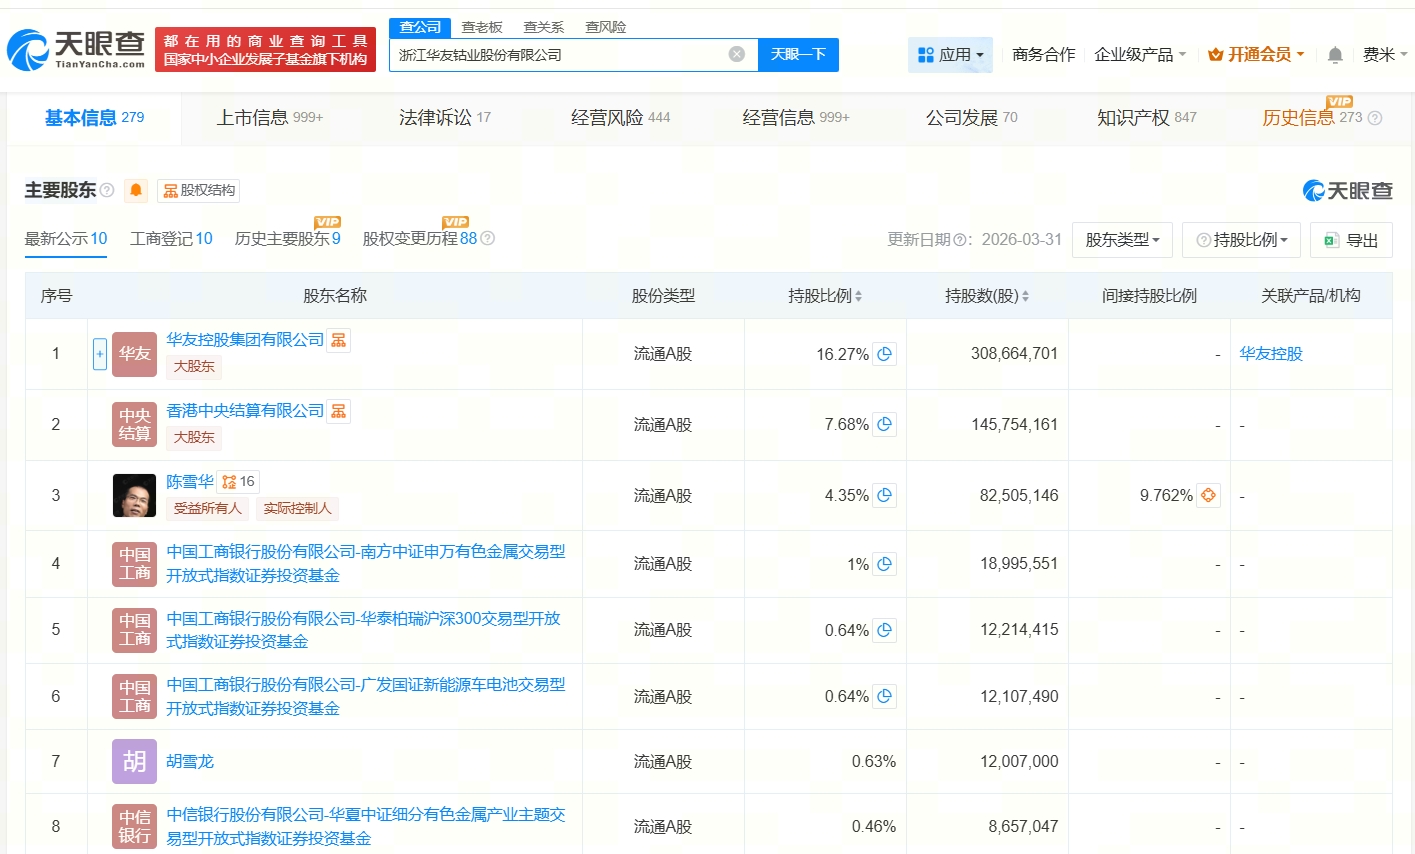
Task: Open the equity structure icon beside 香港中央结算有限公司
Action: 339,411
